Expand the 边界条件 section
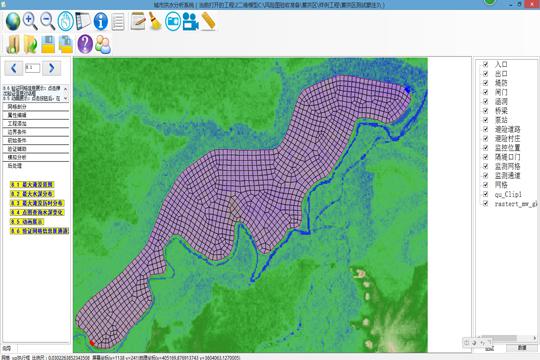540x360 pixels. click(36, 132)
